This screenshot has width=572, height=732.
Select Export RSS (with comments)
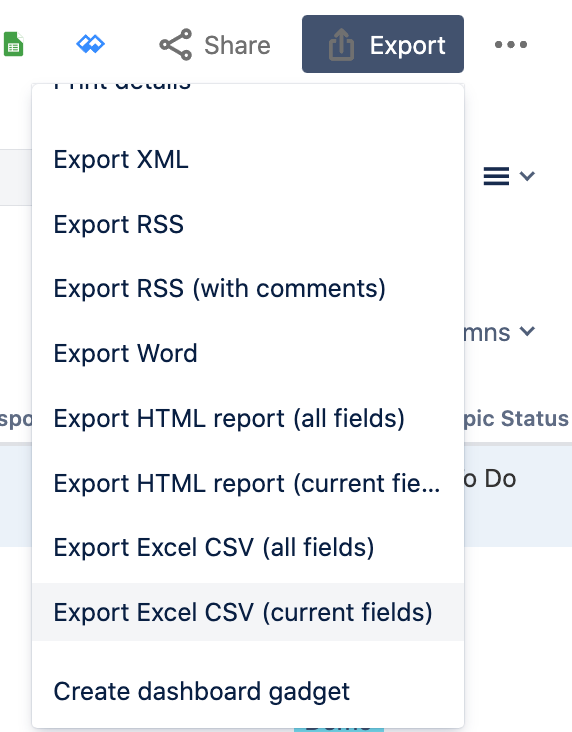247,289
